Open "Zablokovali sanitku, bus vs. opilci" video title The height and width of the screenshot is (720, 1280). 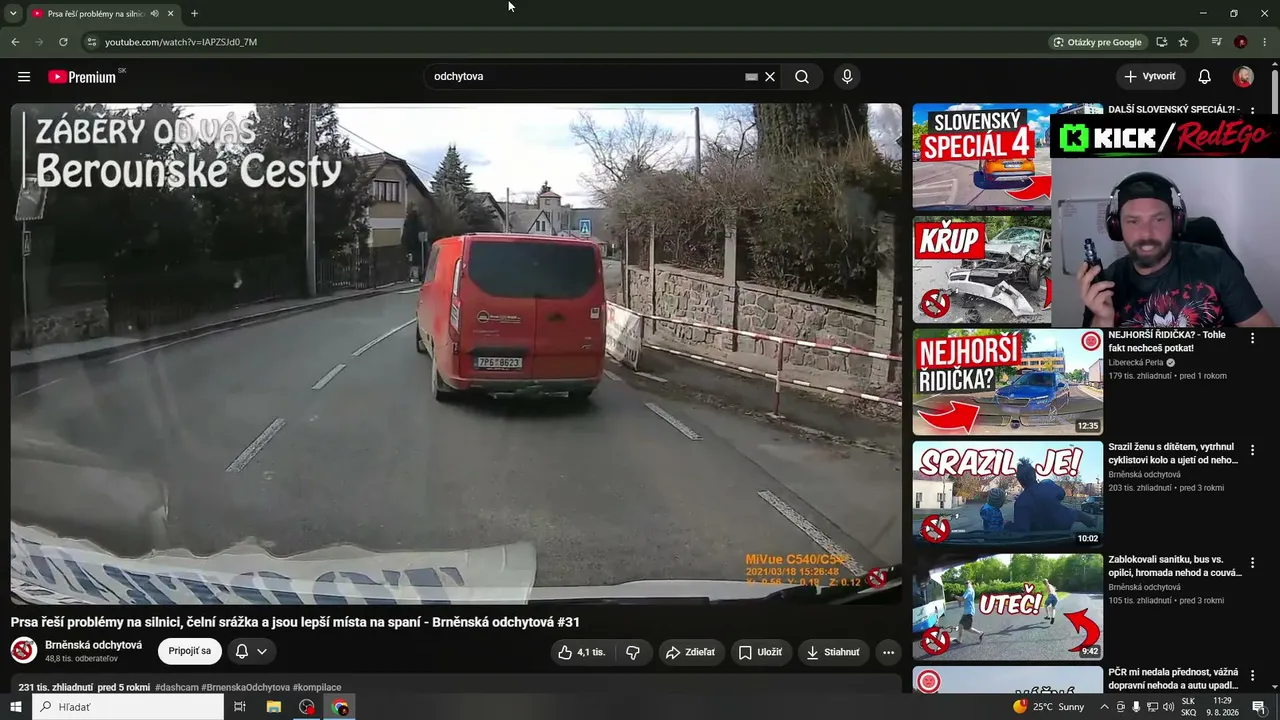(1175, 566)
